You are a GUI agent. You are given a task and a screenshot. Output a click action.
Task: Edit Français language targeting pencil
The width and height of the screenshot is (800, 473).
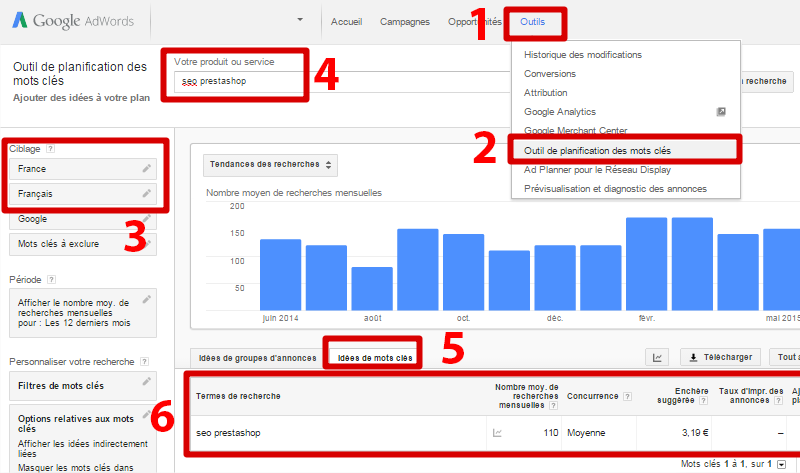[146, 193]
